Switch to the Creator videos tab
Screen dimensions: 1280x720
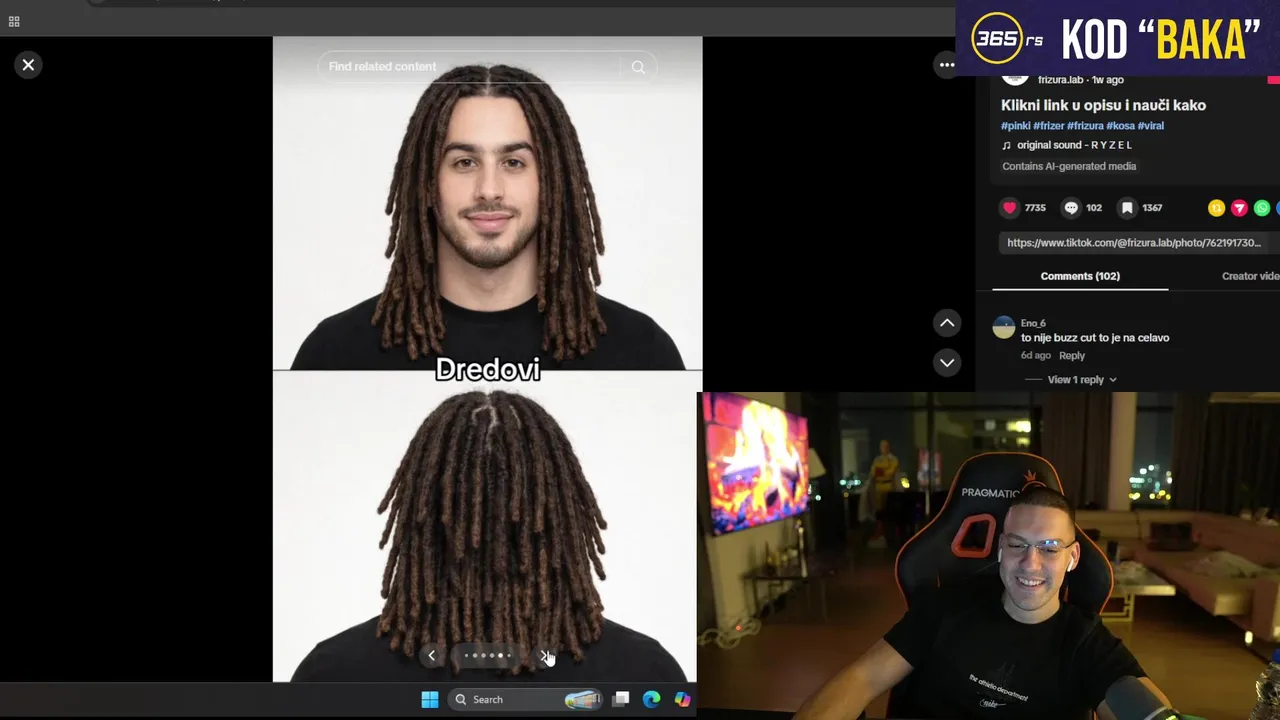click(1250, 276)
